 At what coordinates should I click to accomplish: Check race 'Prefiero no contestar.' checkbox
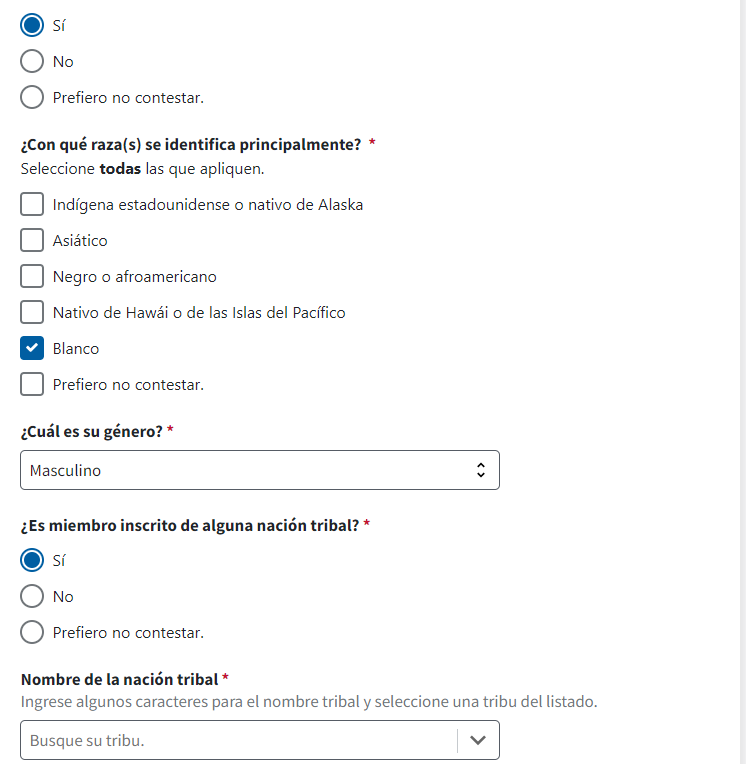click(x=32, y=384)
